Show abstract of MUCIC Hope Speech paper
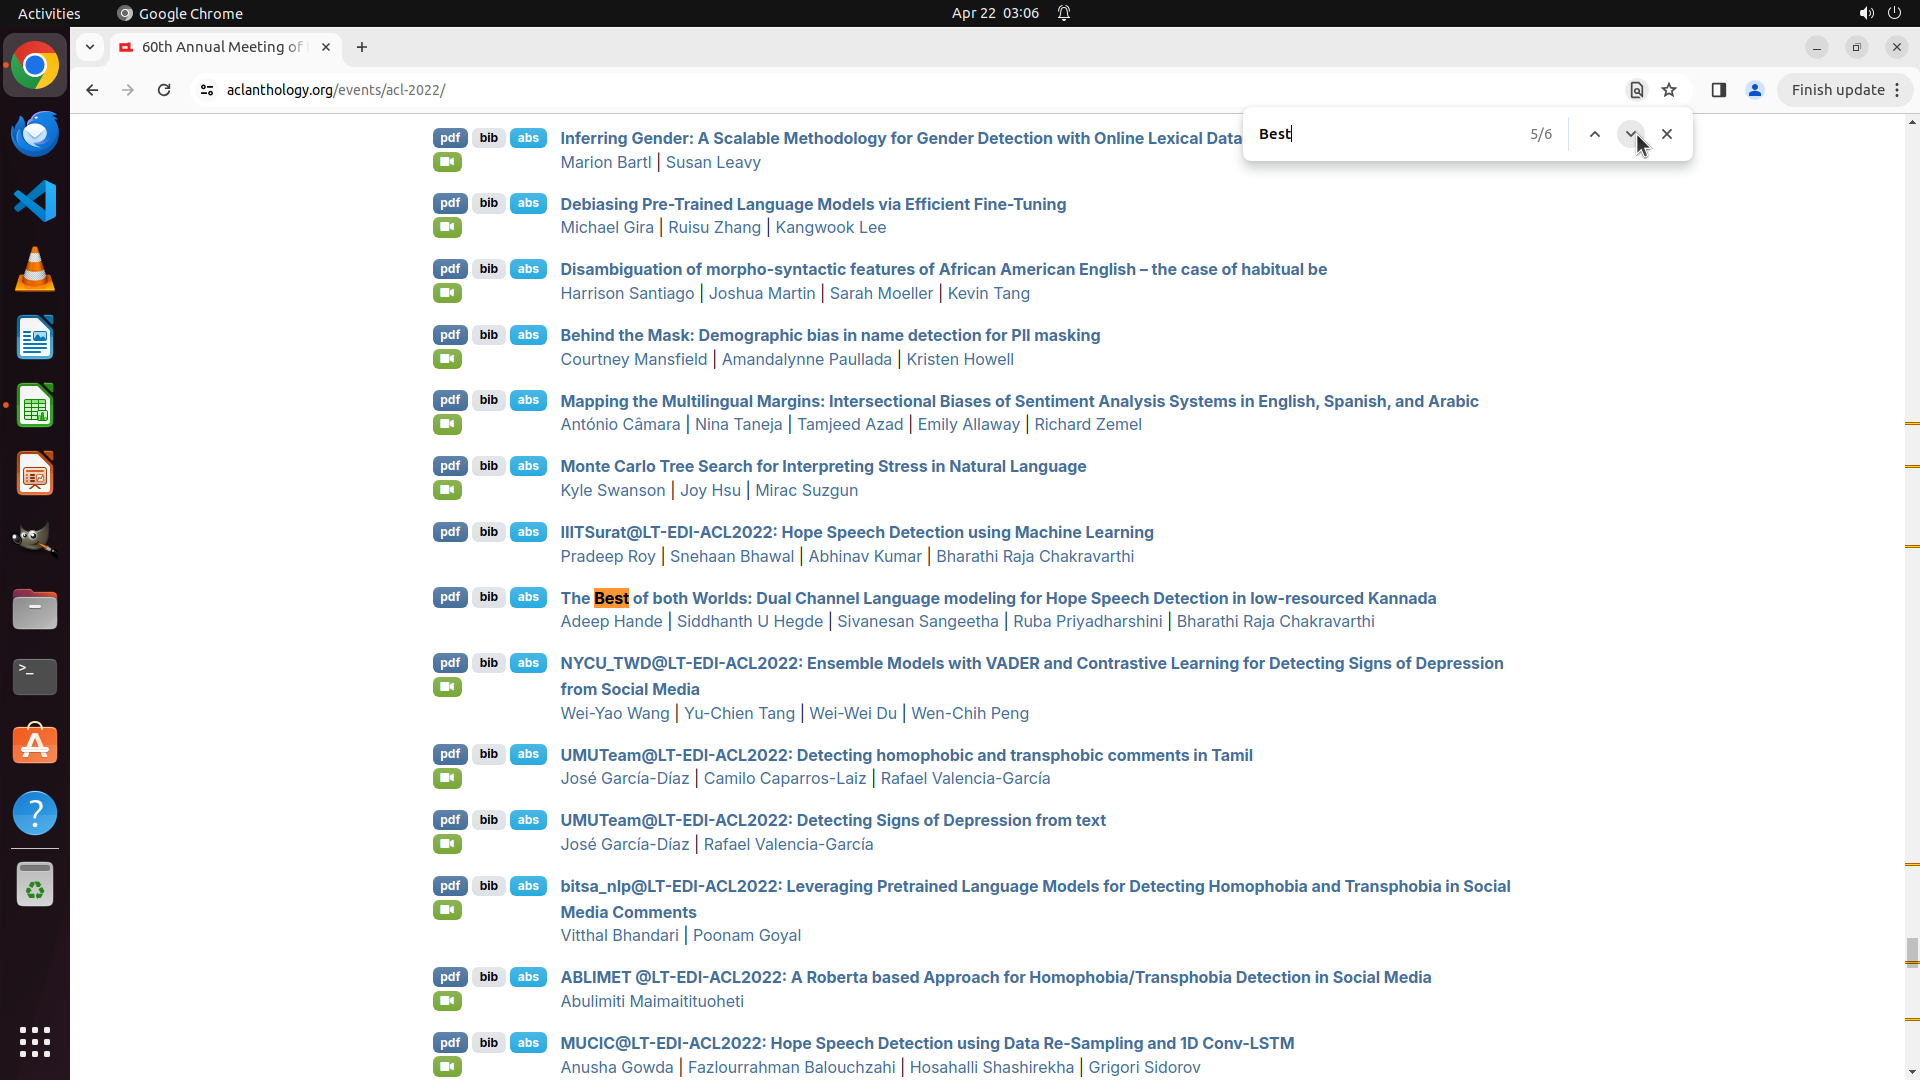This screenshot has height=1080, width=1920. 528,1043
